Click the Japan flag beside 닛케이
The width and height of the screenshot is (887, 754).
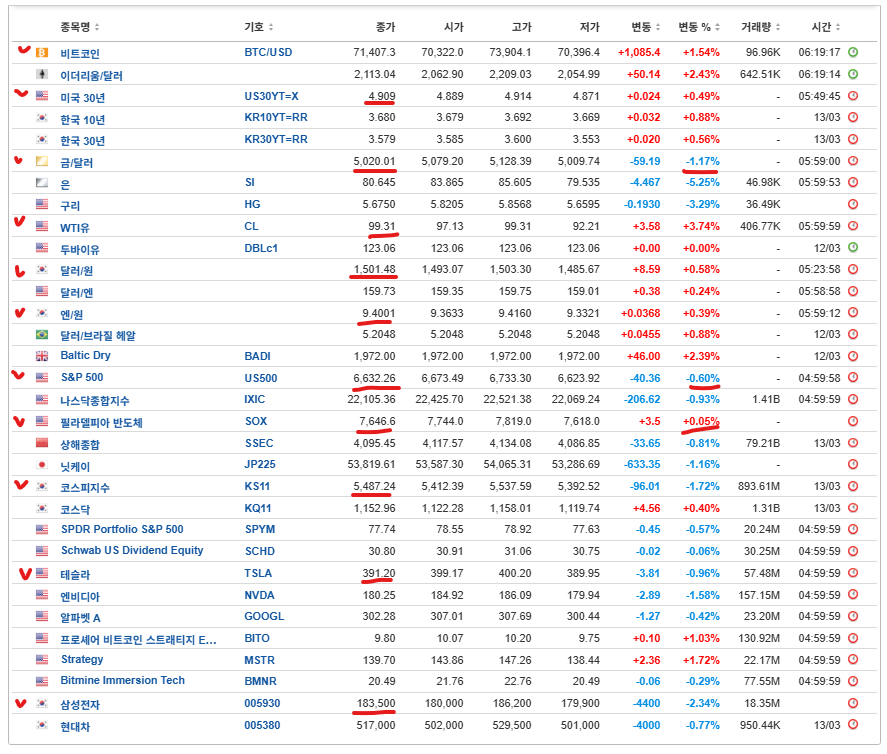pos(42,465)
